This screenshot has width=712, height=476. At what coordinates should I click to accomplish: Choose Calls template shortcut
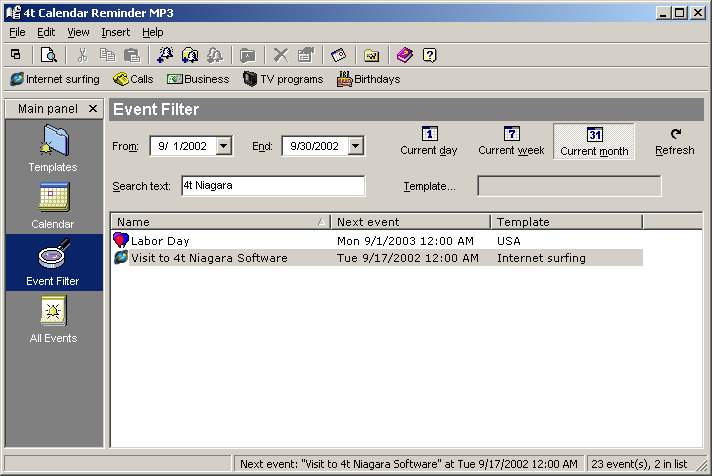click(133, 79)
